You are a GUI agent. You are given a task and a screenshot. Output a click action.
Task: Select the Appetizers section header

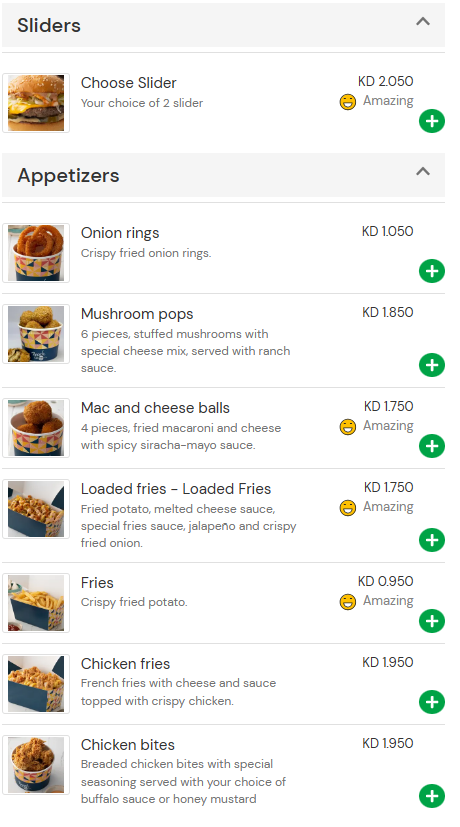223,175
